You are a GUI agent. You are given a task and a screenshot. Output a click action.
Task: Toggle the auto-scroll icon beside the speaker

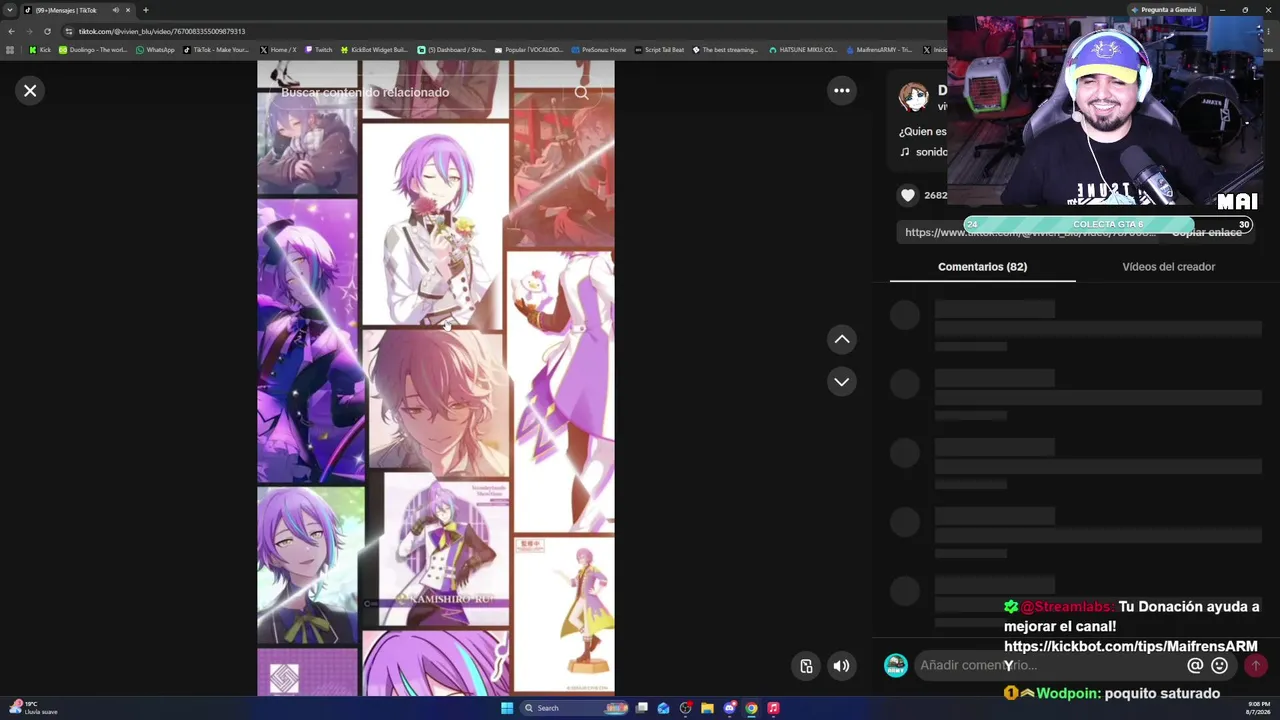pyautogui.click(x=807, y=666)
